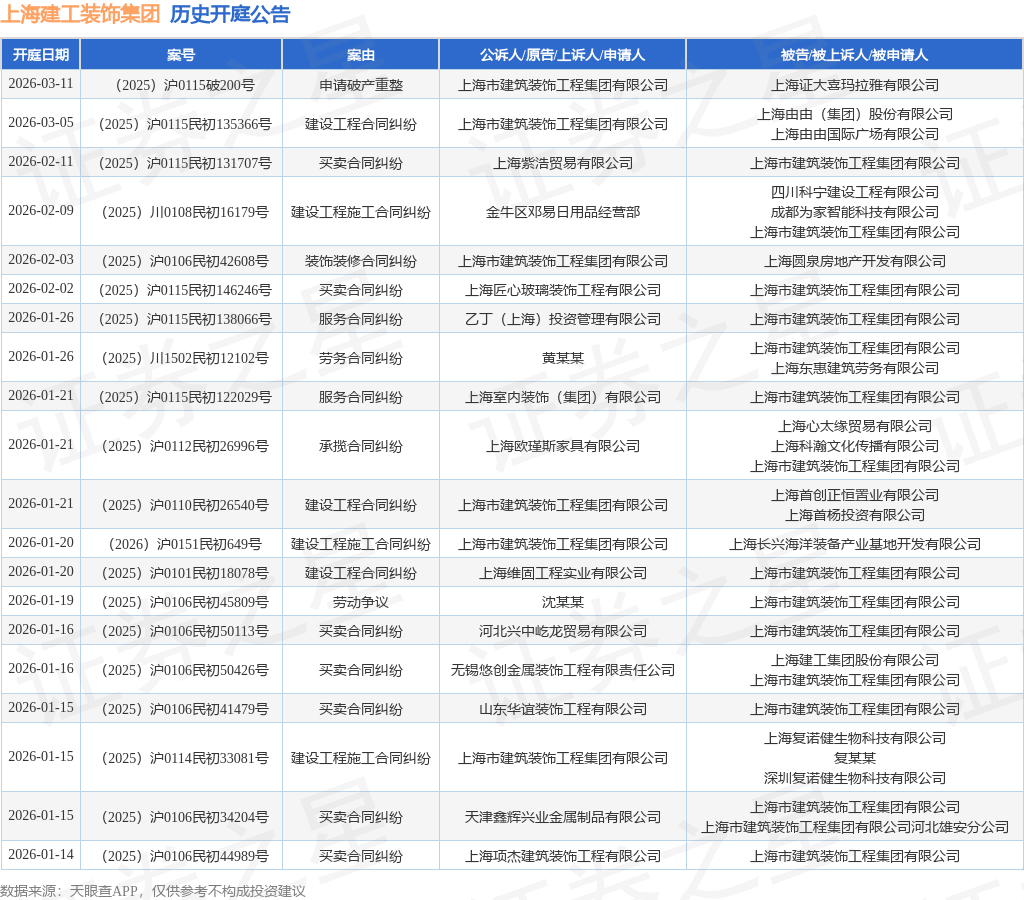Click defendant 上海证大喜玛拉雅有限公司
Viewport: 1024px width, 900px height.
(x=855, y=85)
